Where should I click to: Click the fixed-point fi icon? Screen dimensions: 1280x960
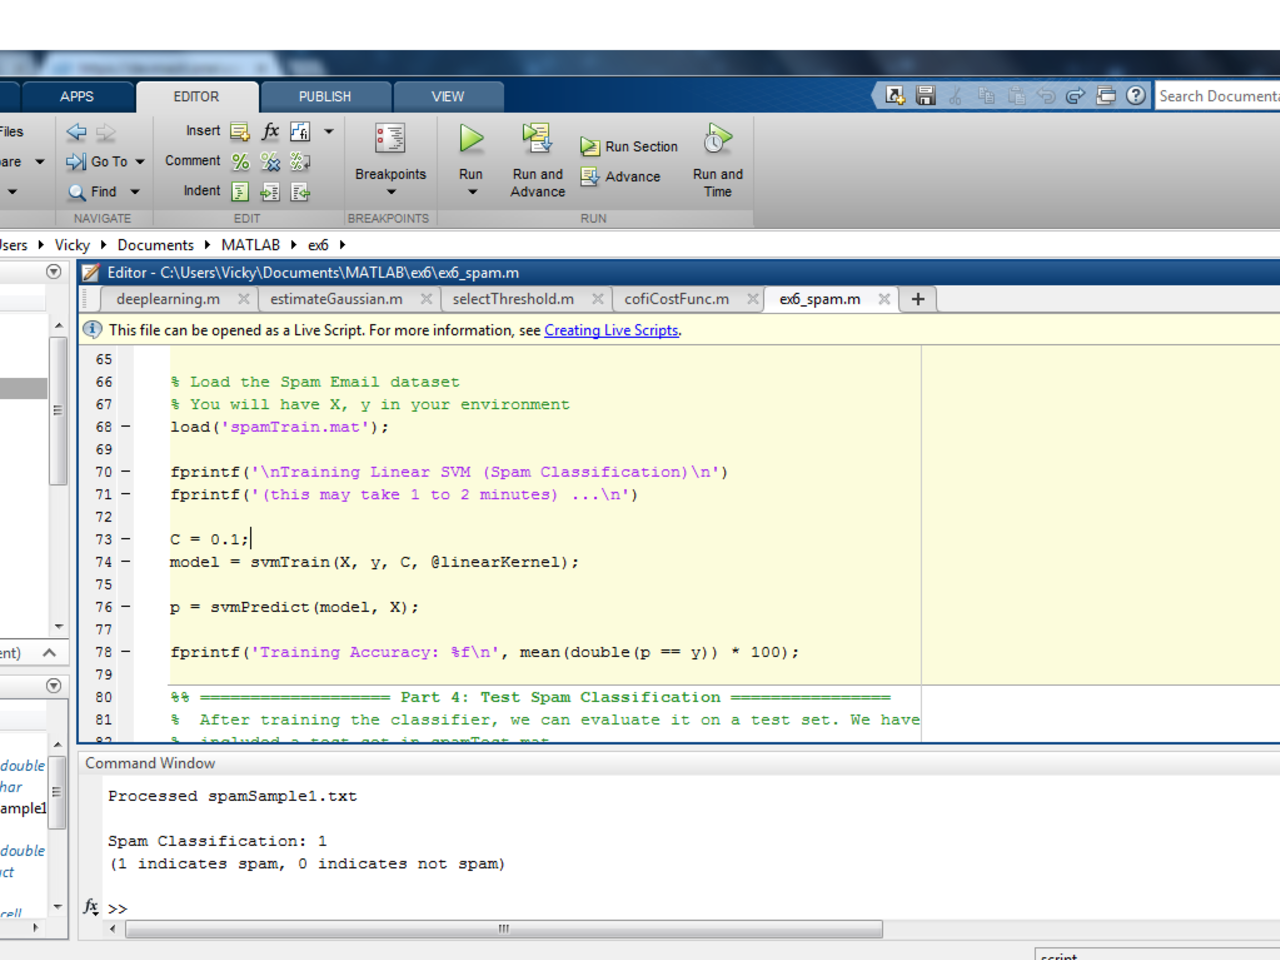300,131
